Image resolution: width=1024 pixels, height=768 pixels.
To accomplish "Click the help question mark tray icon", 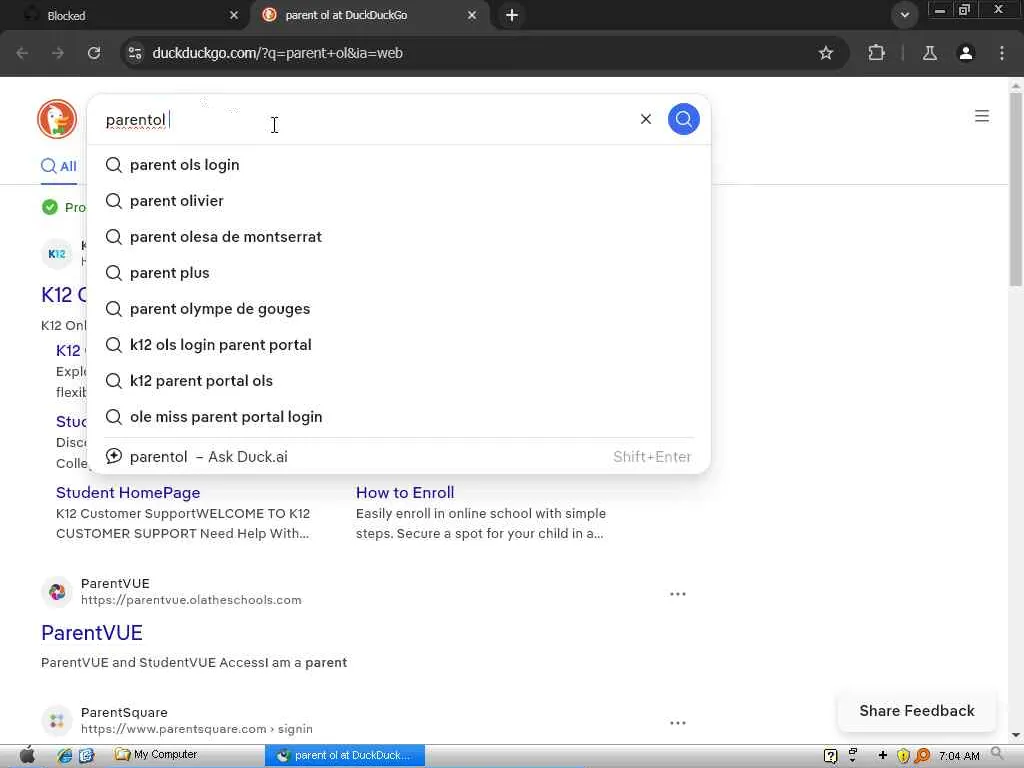I will click(830, 756).
